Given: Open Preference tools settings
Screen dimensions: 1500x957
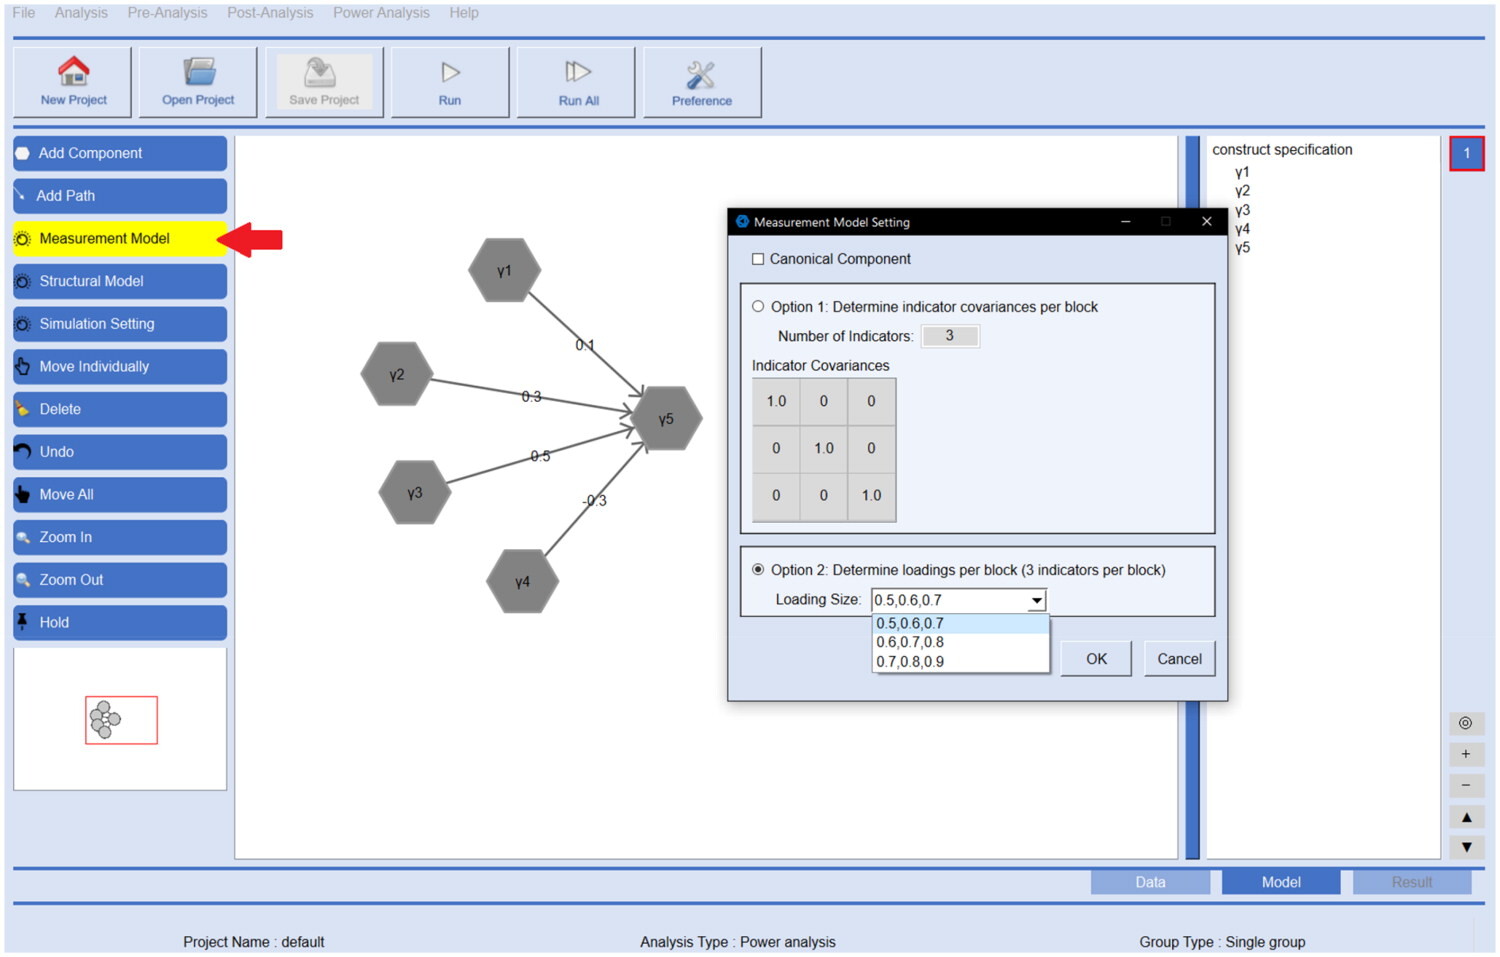Looking at the screenshot, I should 702,83.
